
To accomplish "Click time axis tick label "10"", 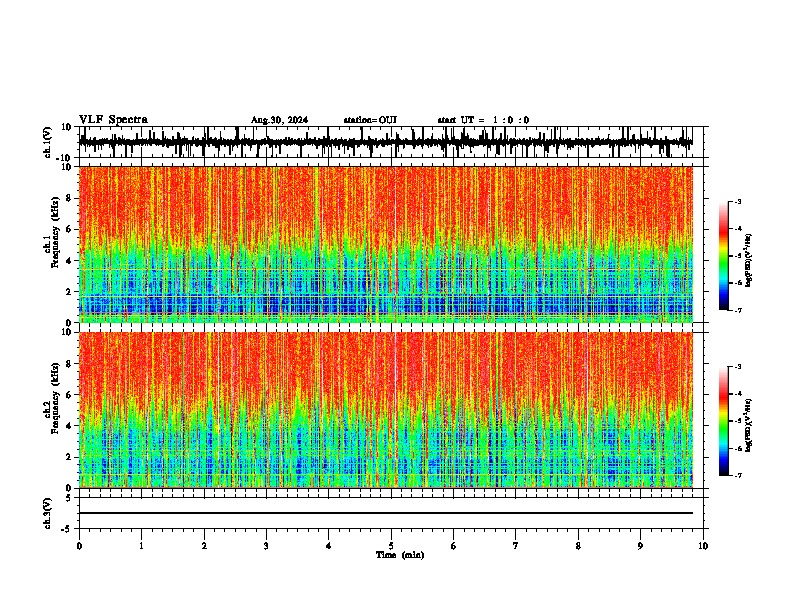I will 703,546.
